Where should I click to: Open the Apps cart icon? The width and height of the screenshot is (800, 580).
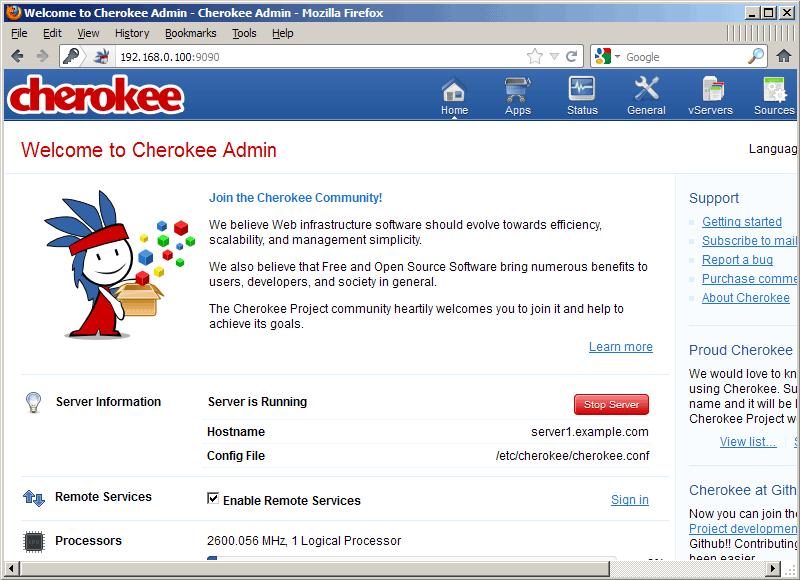click(x=517, y=90)
